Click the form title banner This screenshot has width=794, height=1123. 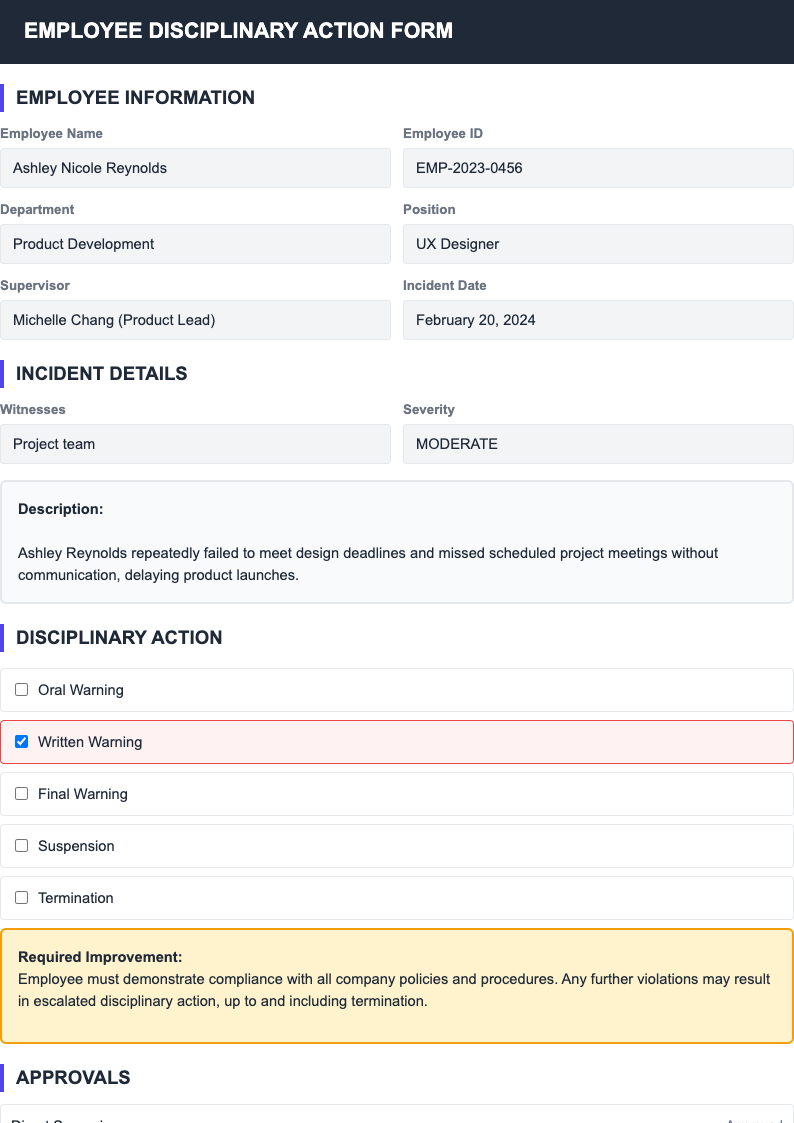(x=237, y=31)
